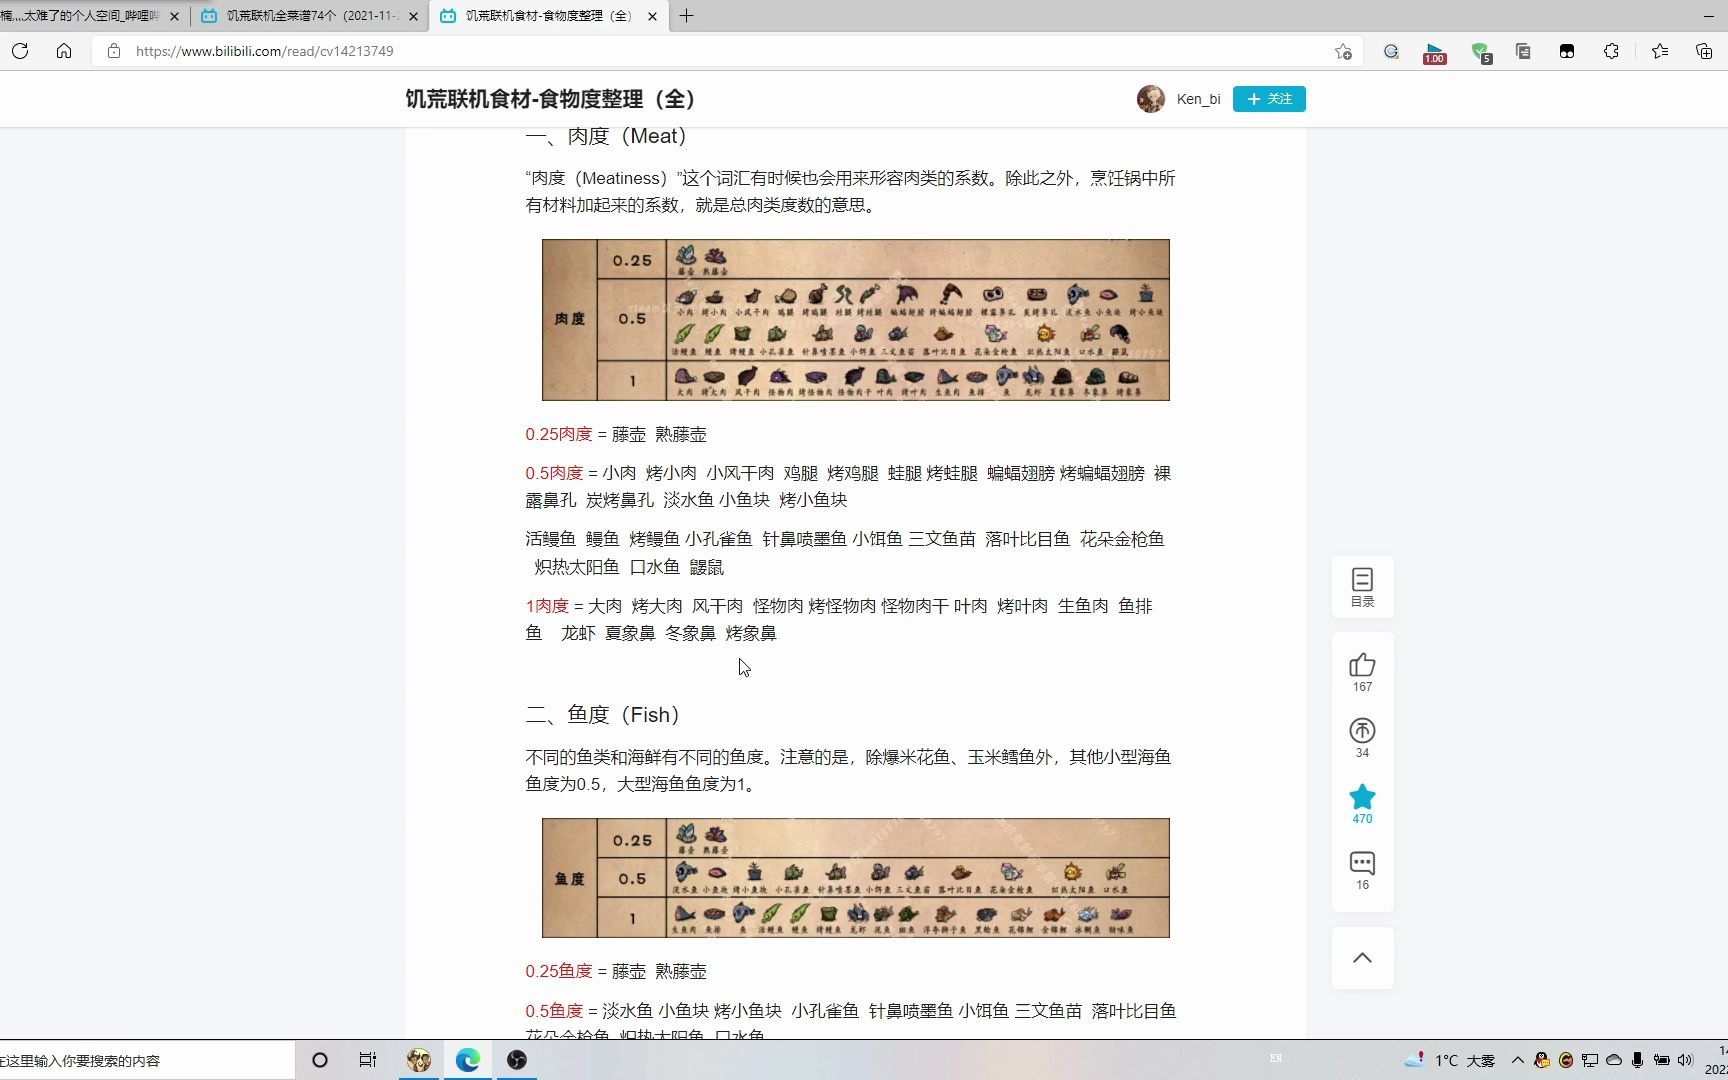The height and width of the screenshot is (1080, 1728).
Task: Click the browser refresh icon
Action: 20,51
